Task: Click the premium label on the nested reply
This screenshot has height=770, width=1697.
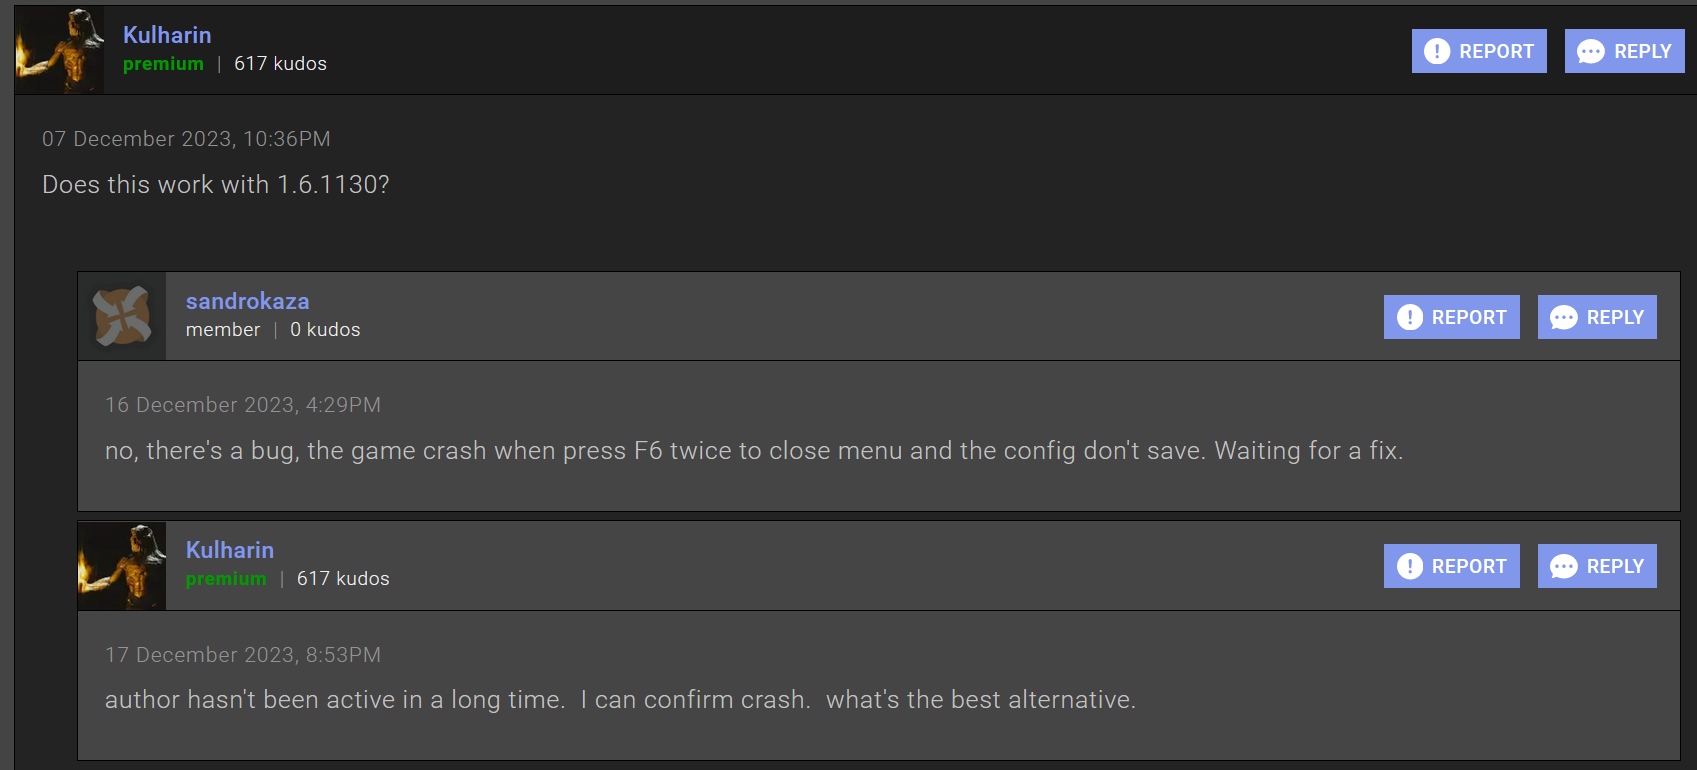Action: pos(226,579)
